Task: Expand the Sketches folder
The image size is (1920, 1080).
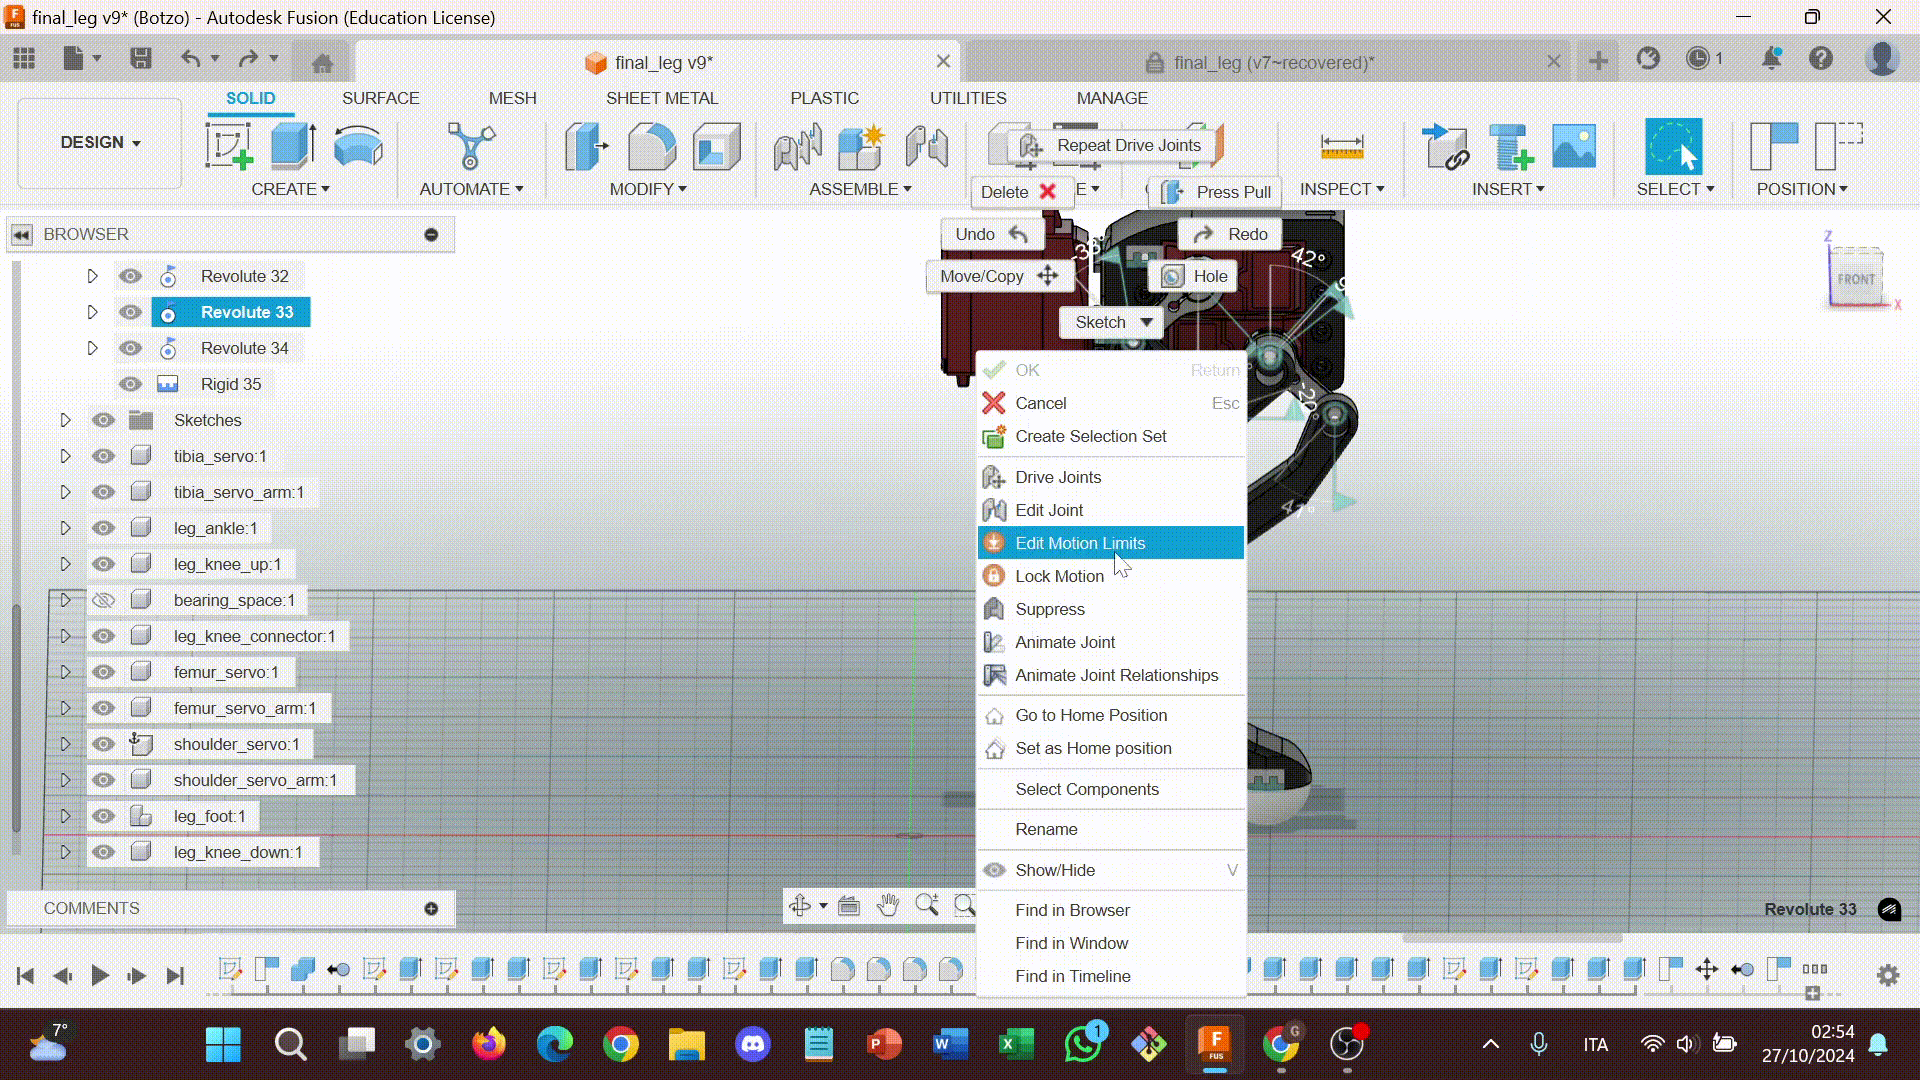Action: click(x=65, y=420)
